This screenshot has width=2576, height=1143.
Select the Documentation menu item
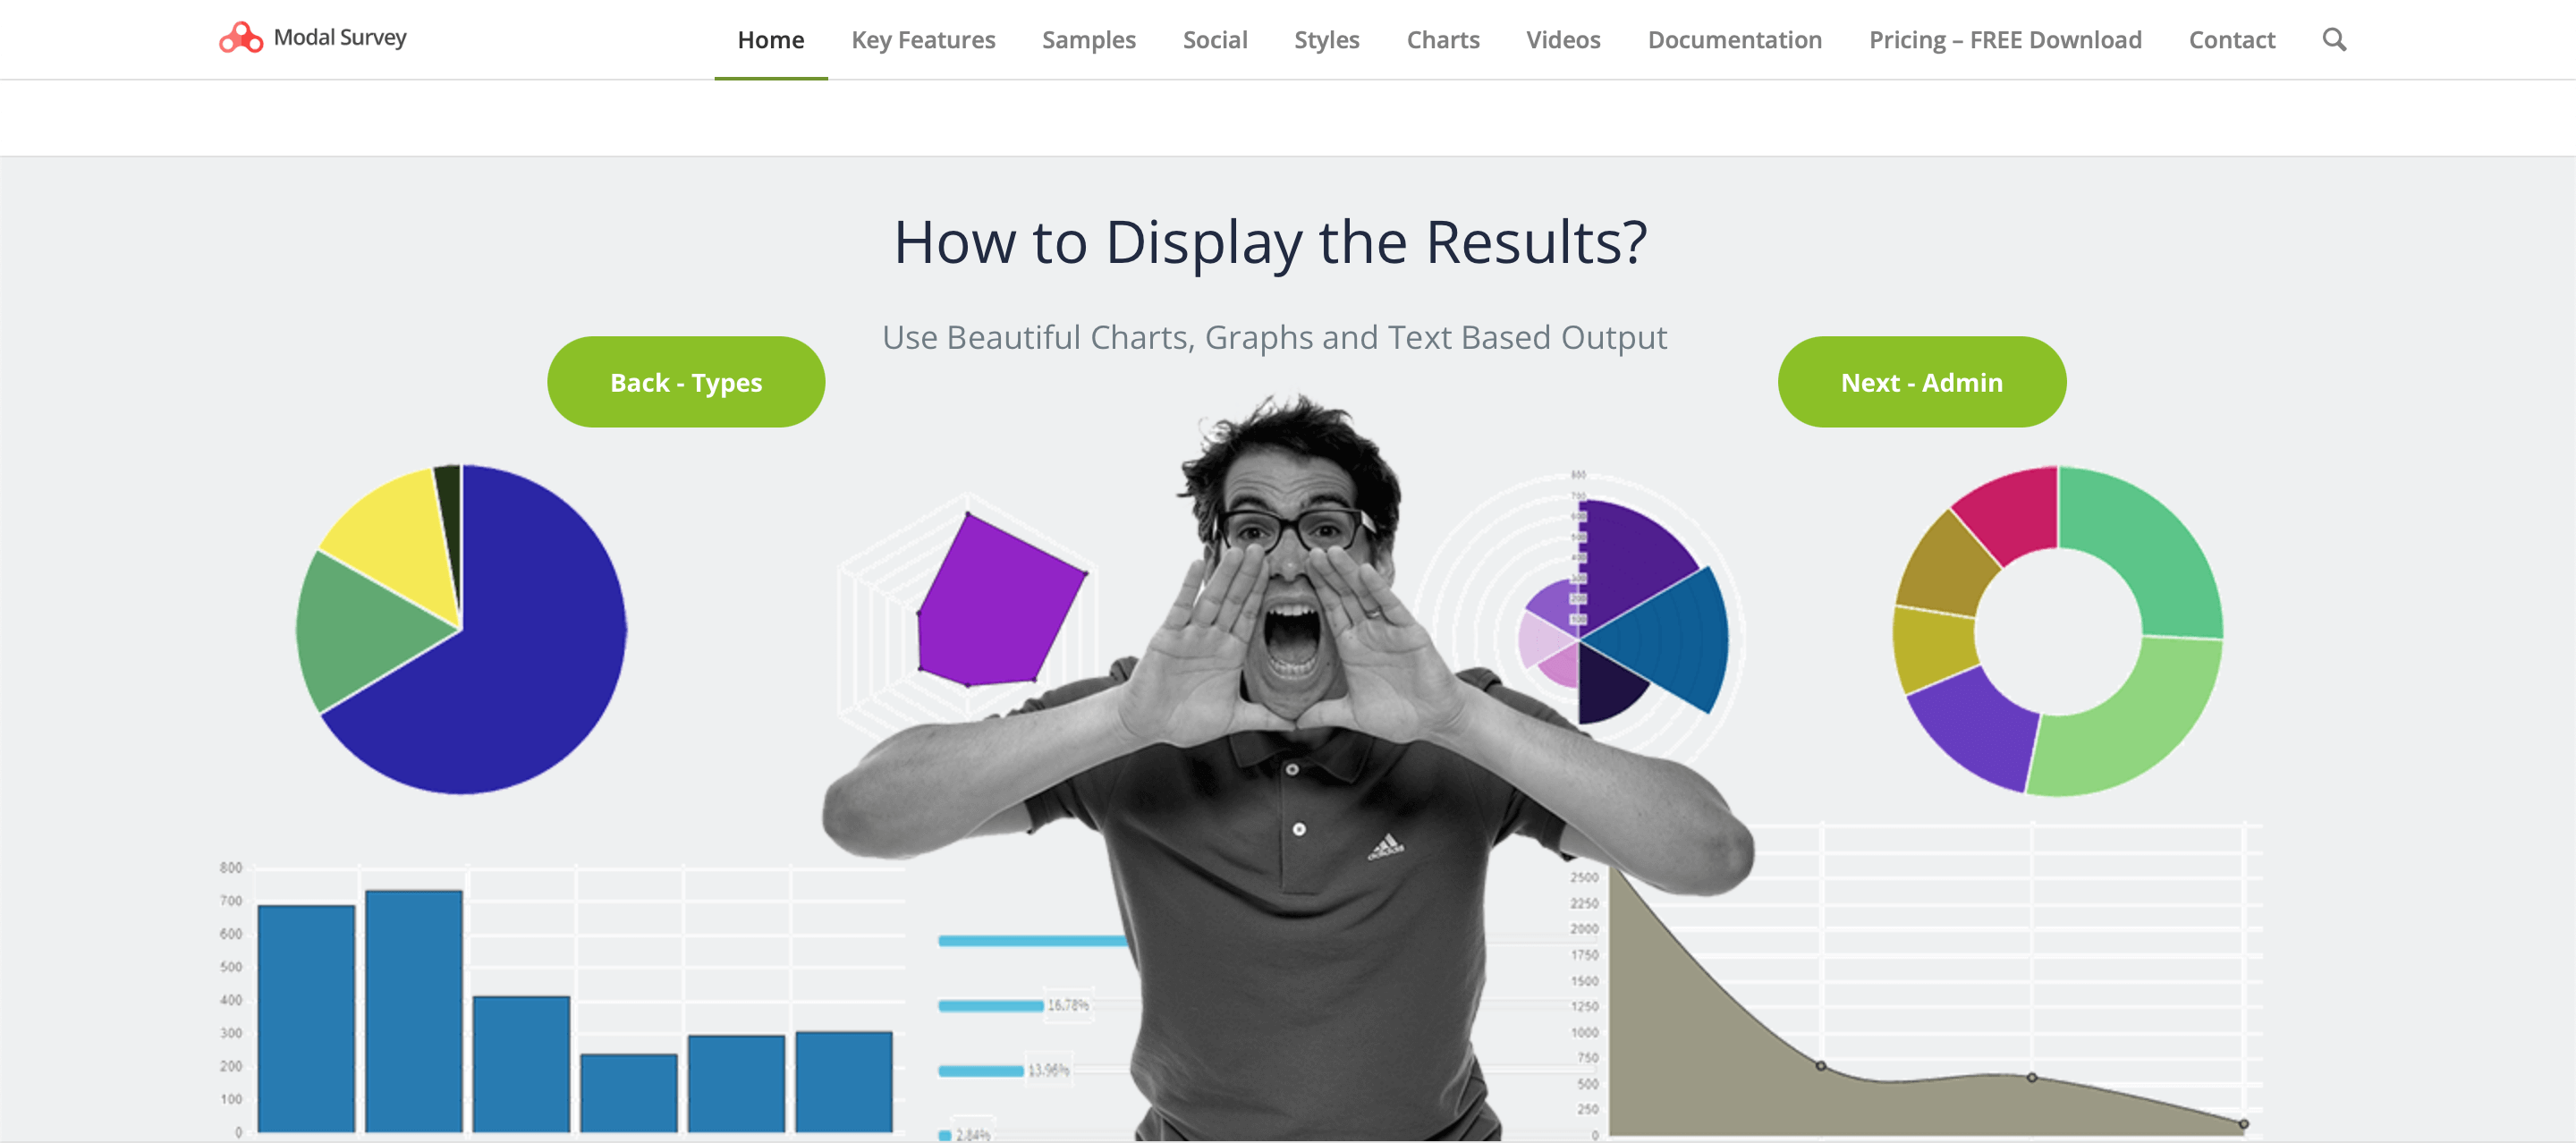(x=1735, y=38)
